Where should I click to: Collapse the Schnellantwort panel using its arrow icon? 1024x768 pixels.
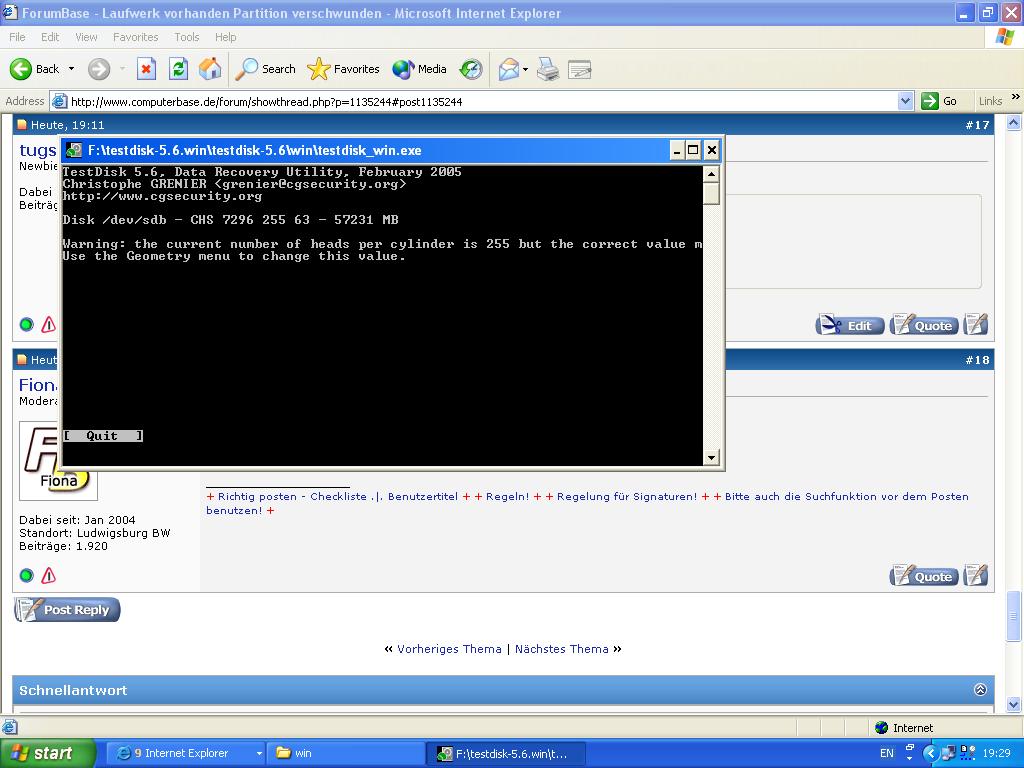[x=980, y=690]
